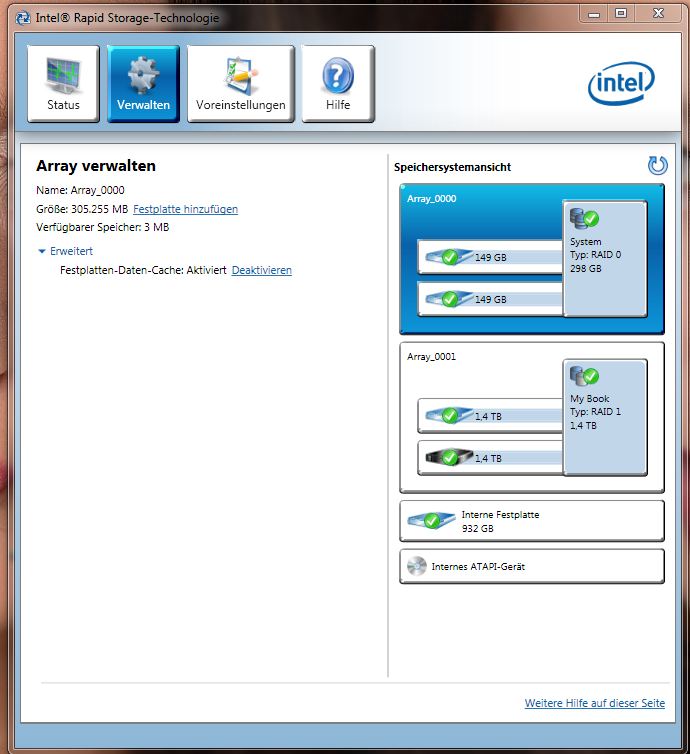690x754 pixels.
Task: Click Typ: RAID 1 text under My Book
Action: 595,412
